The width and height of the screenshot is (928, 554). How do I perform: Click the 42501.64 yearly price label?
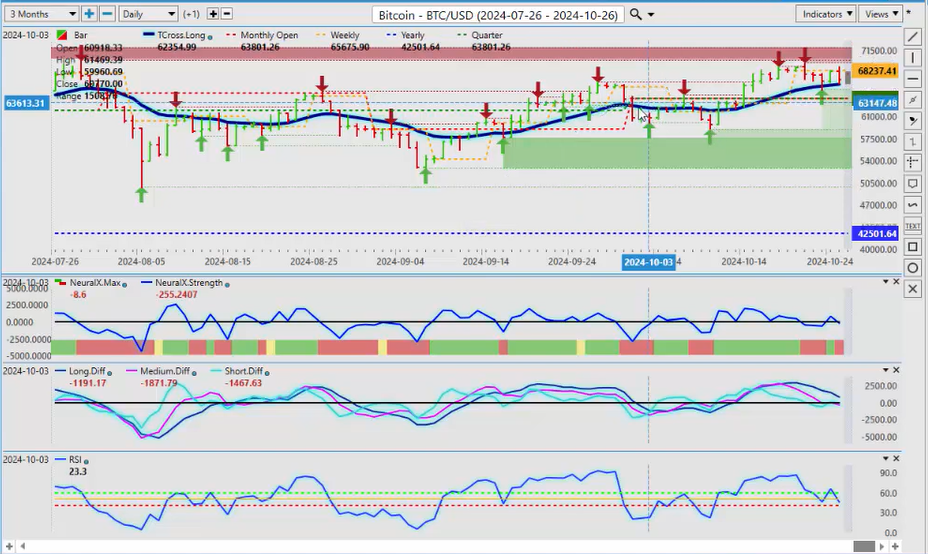[877, 233]
